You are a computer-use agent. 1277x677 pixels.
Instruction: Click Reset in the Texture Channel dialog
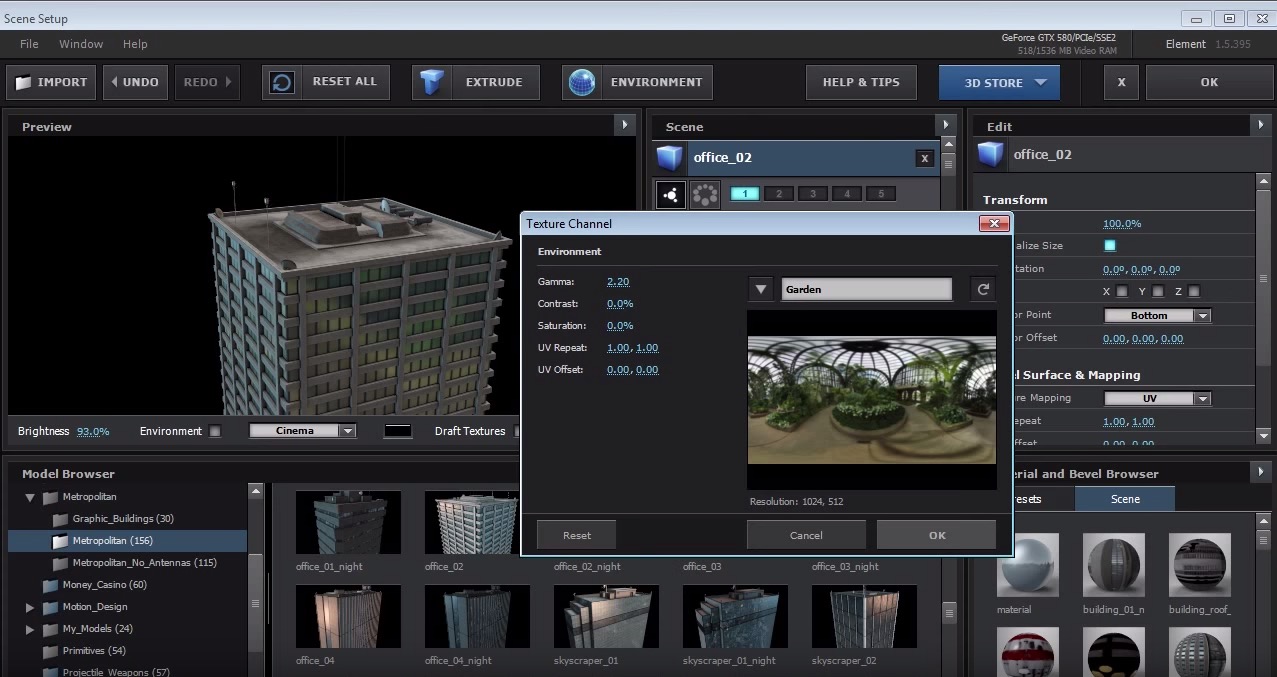tap(576, 534)
